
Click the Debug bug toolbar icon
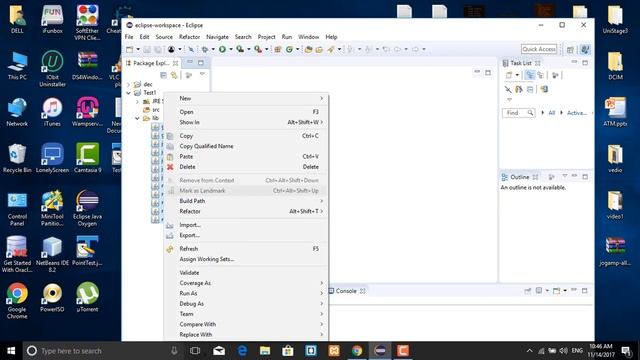204,49
